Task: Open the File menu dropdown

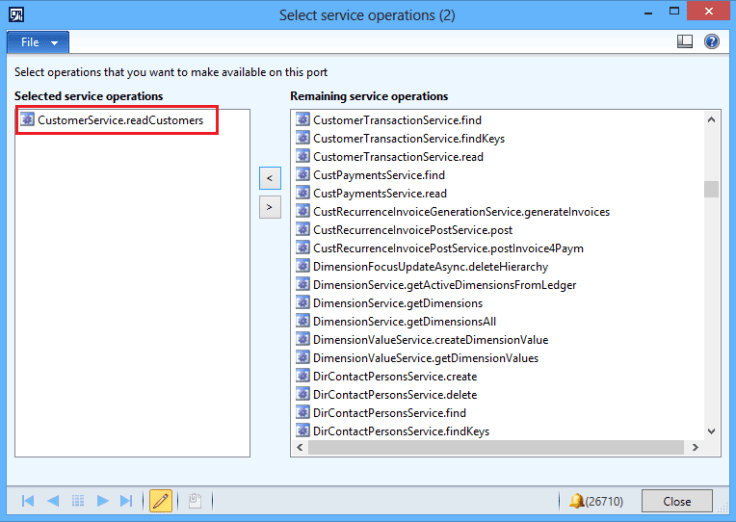Action: (38, 43)
